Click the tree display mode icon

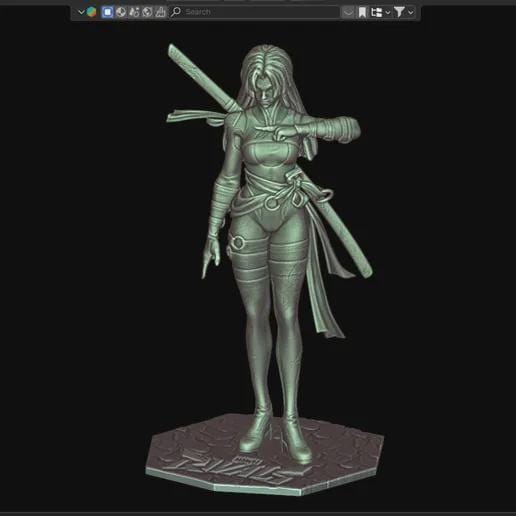tap(377, 12)
